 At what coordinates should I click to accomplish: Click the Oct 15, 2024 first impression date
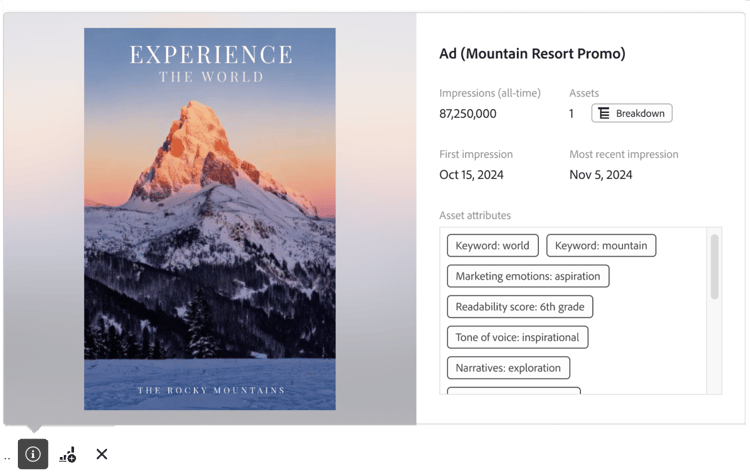tap(471, 175)
